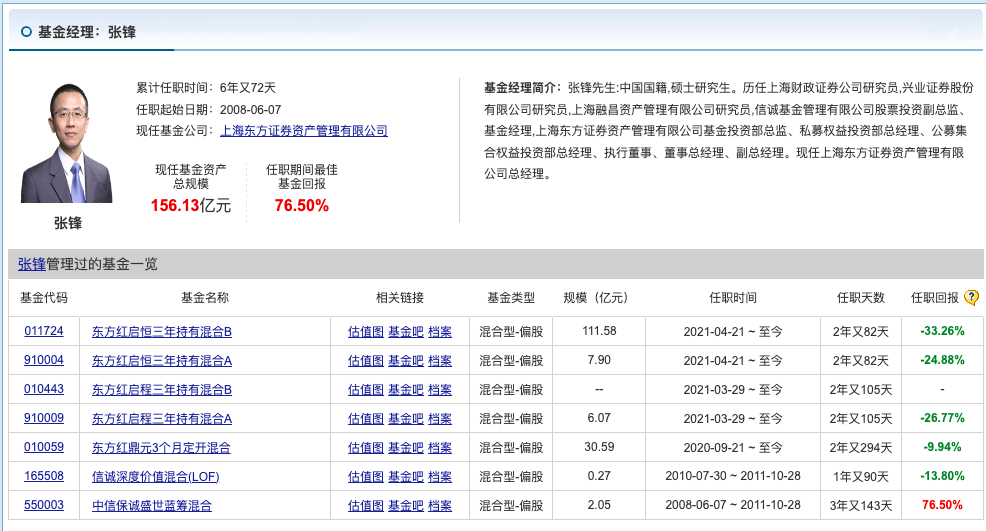Image resolution: width=986 pixels, height=531 pixels.
Task: Open fund code 010443 link
Action: point(44,389)
